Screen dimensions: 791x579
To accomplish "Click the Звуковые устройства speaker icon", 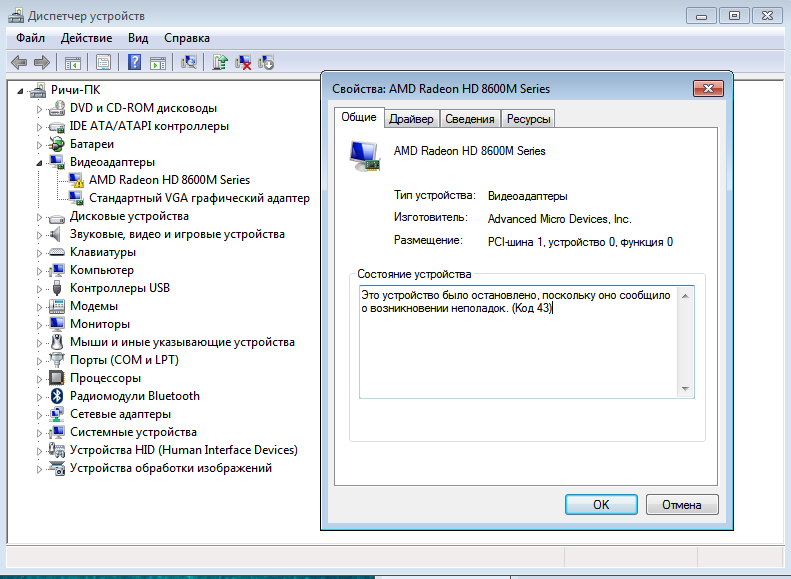I will point(55,234).
